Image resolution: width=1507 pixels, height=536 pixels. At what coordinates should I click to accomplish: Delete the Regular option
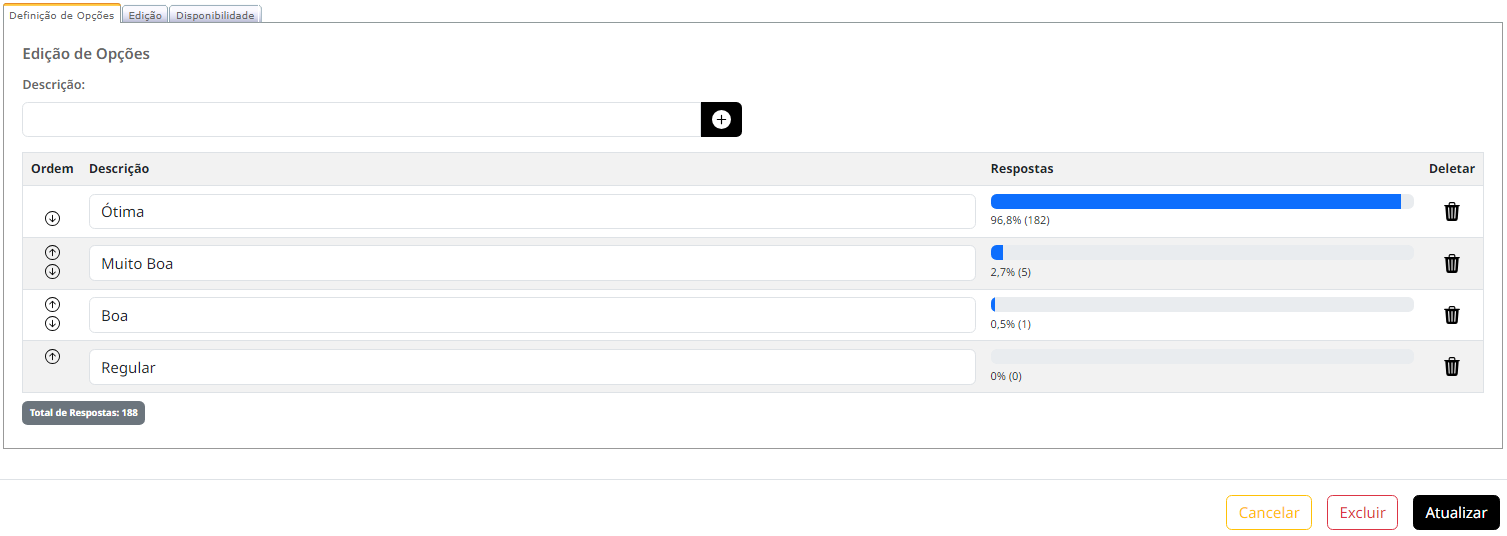[x=1452, y=367]
